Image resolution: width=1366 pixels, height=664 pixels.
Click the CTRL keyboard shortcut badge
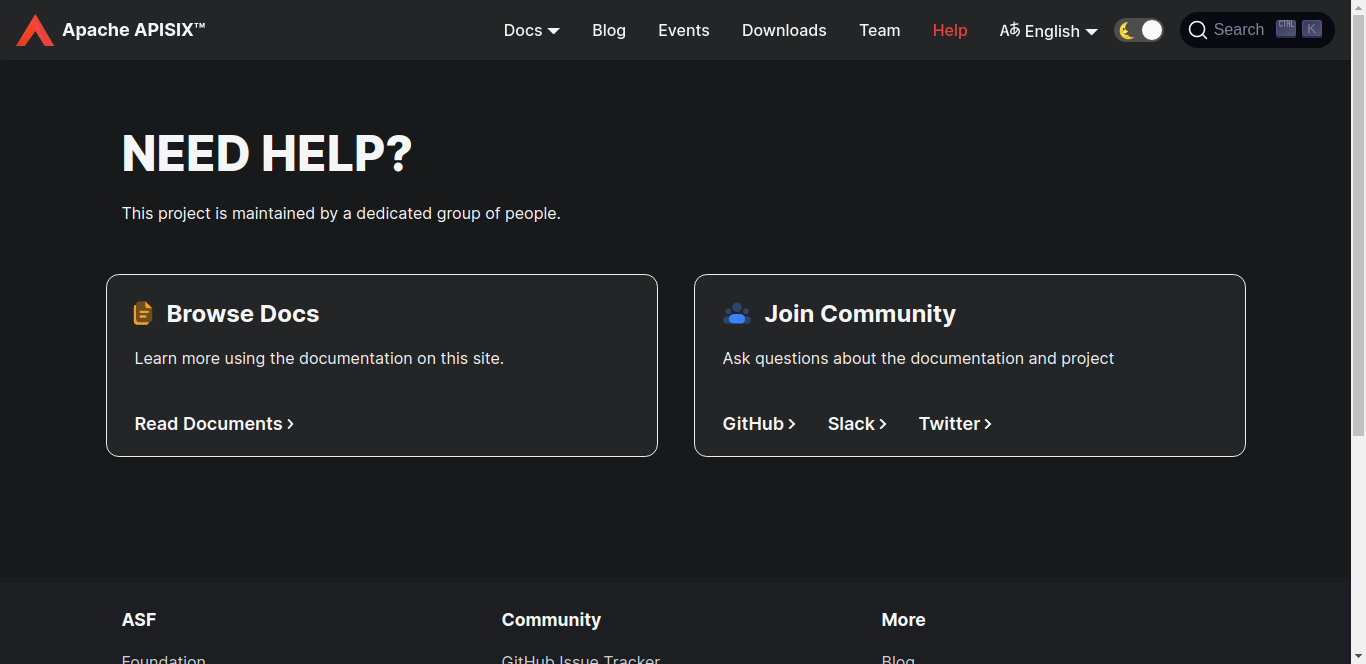(x=1286, y=29)
